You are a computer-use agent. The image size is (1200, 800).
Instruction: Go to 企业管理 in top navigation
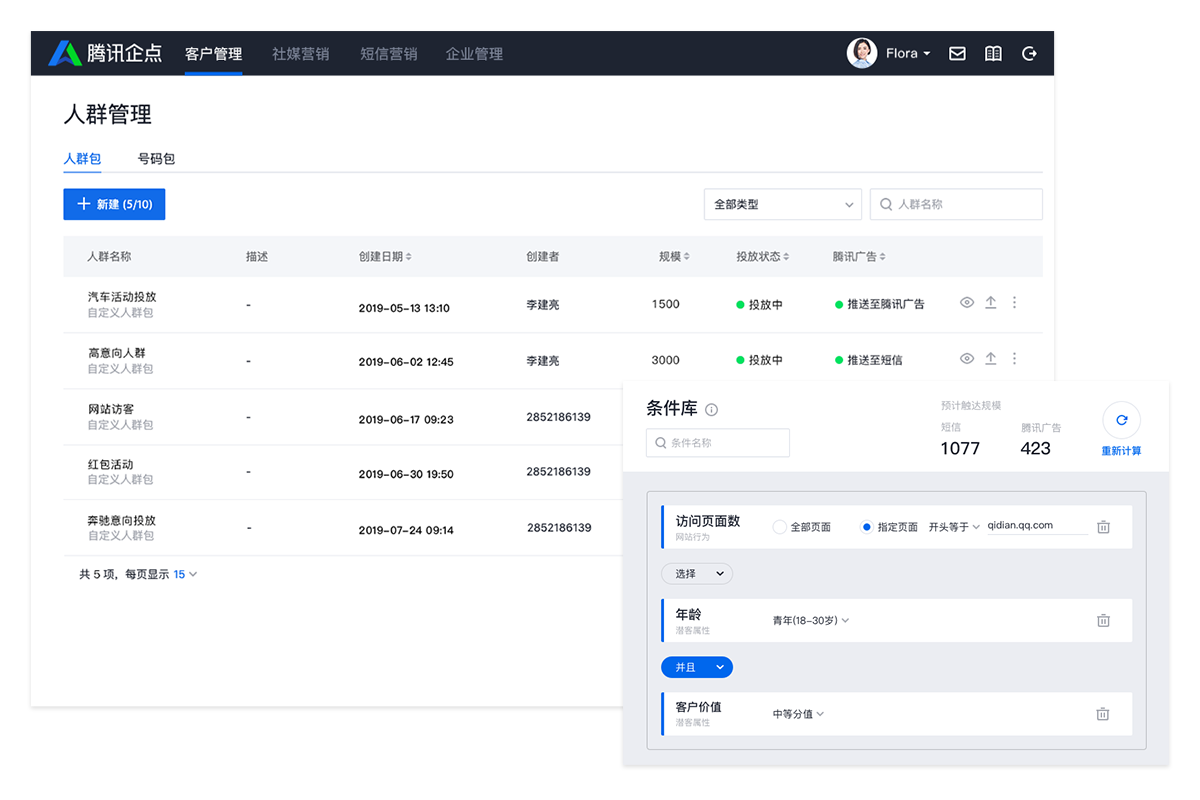474,54
